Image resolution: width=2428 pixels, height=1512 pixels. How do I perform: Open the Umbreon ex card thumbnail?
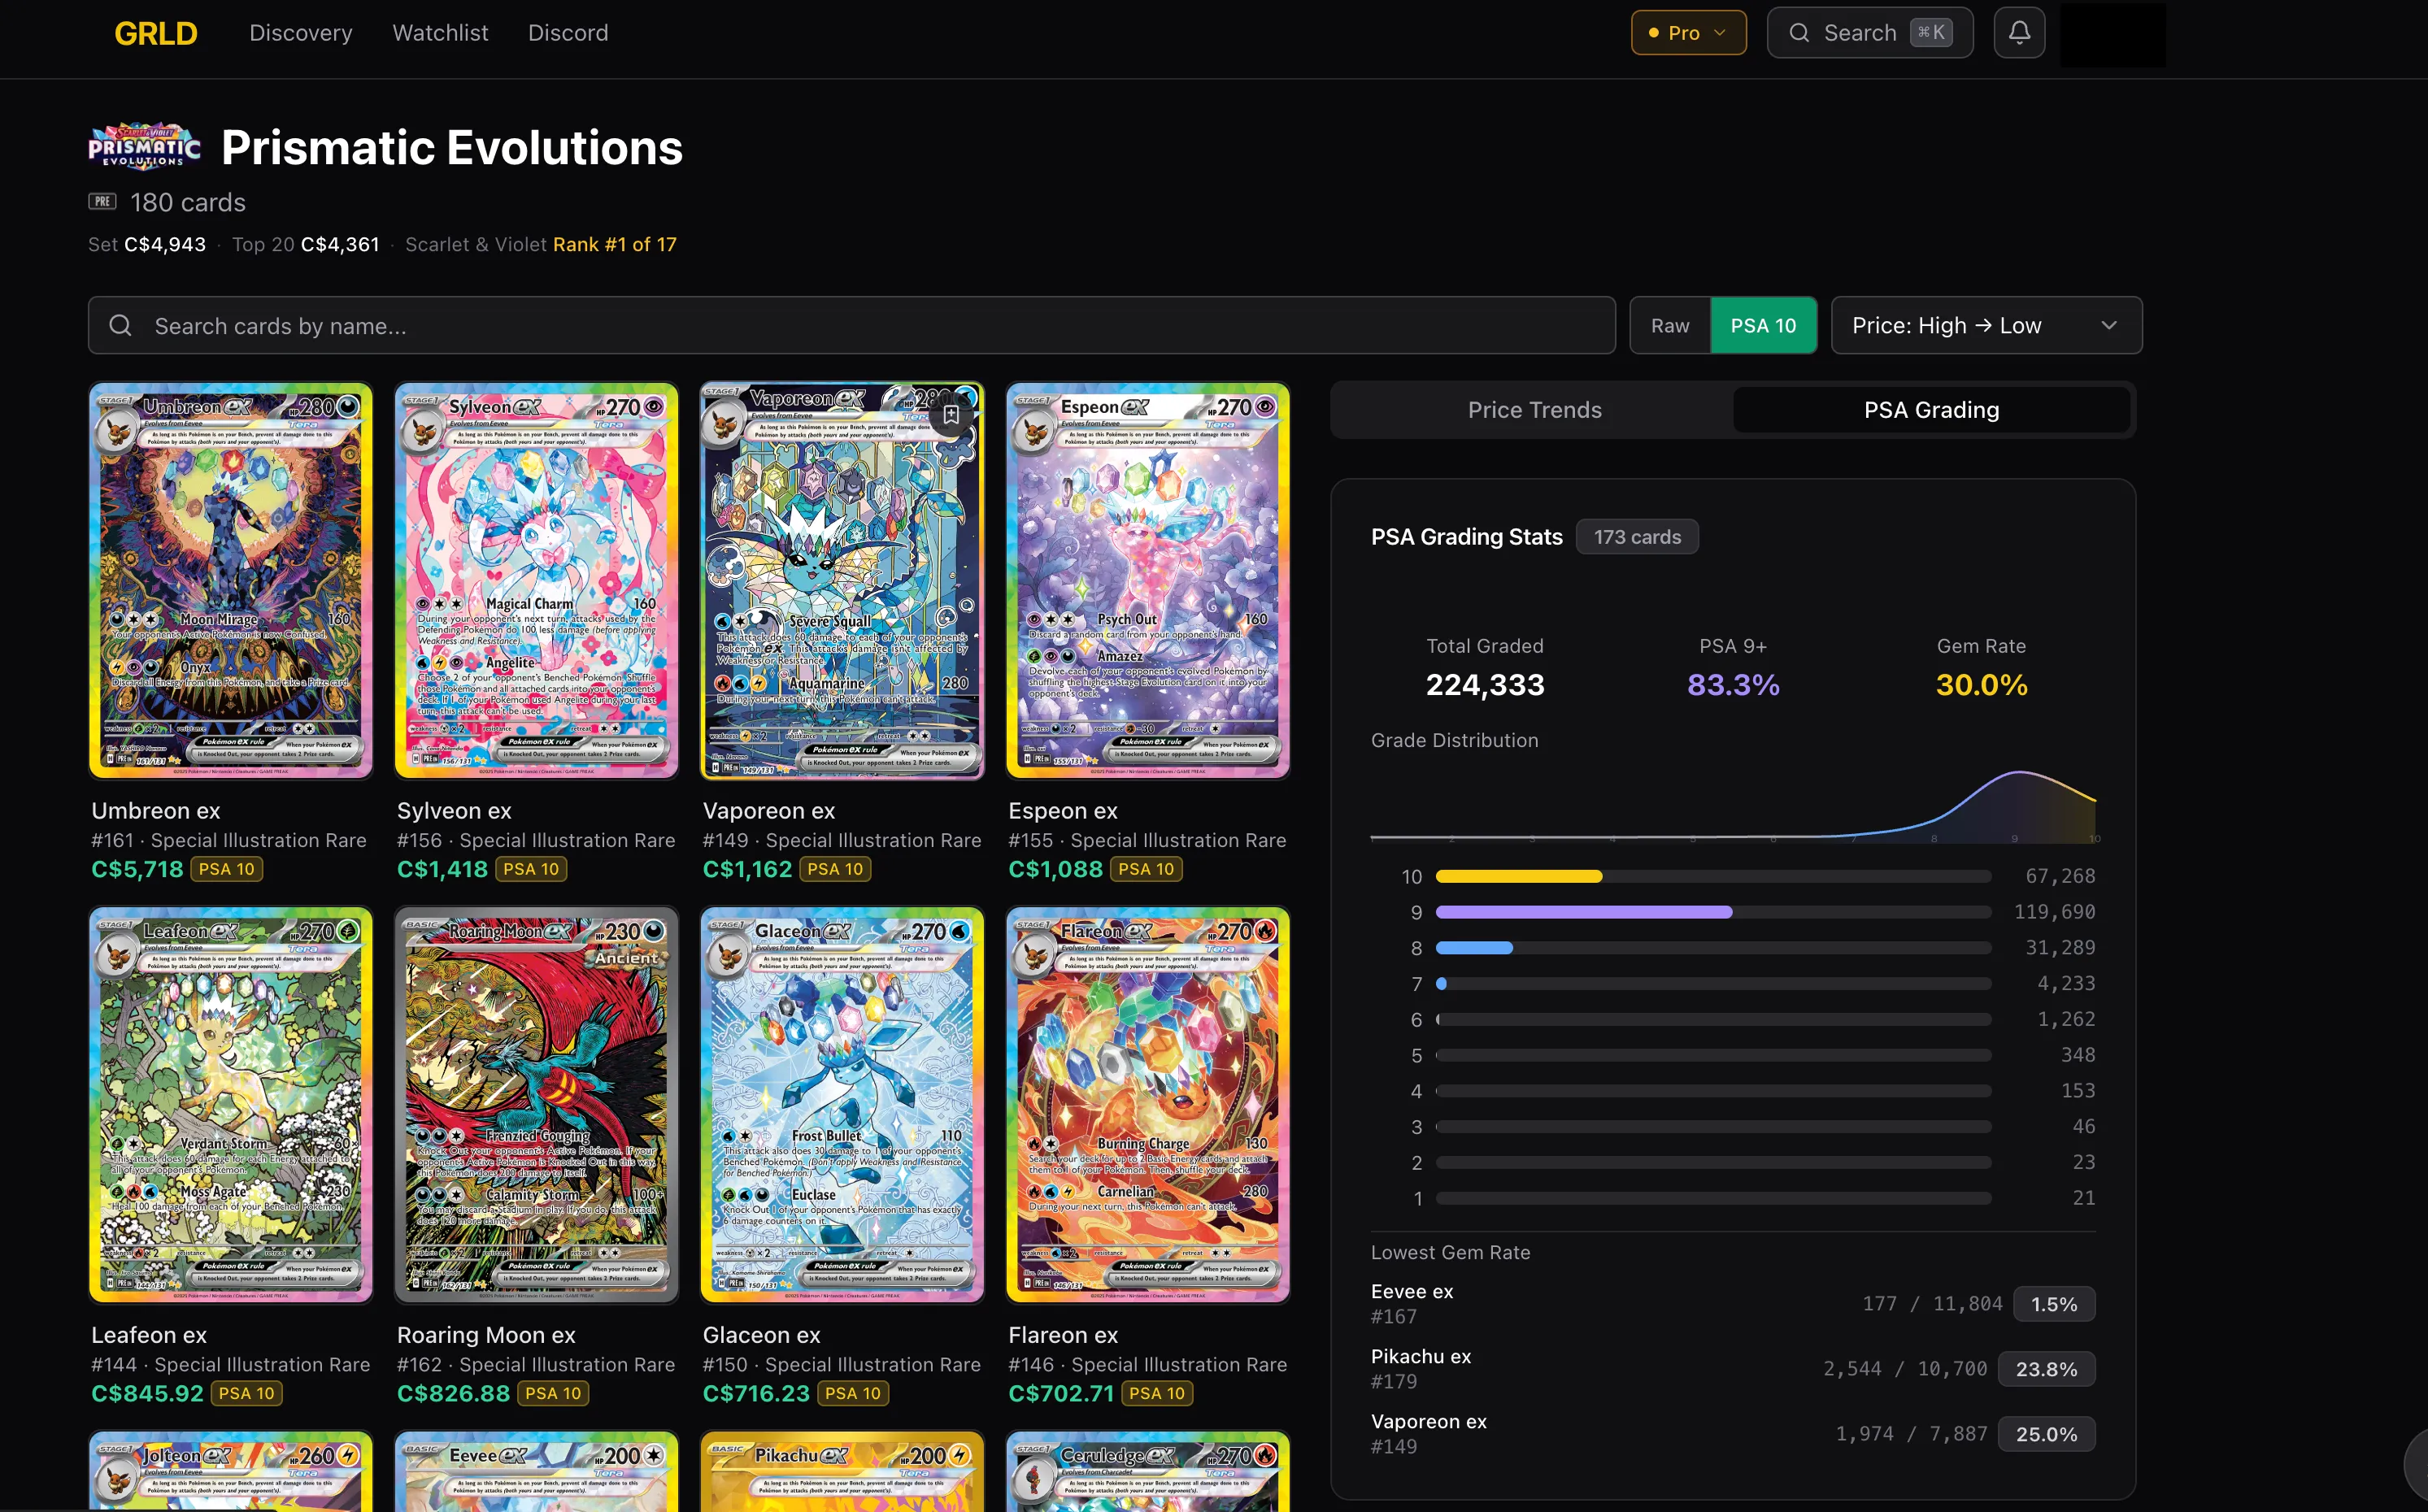(x=230, y=580)
